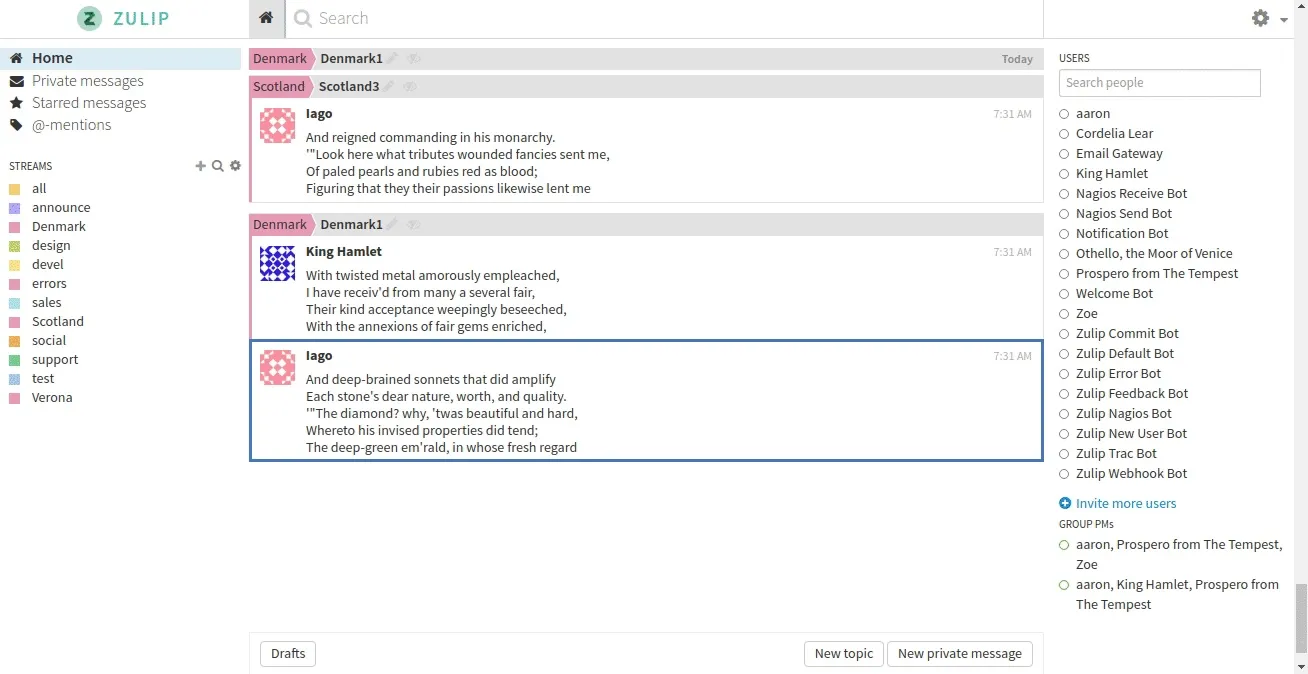
Task: Select Cordelia Lear in the users list
Action: pos(1114,134)
